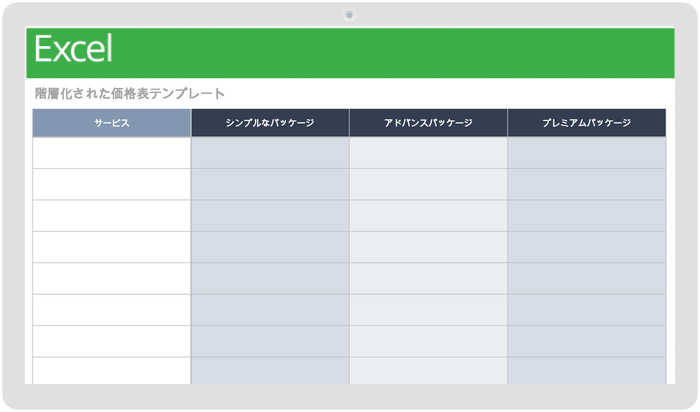
Task: Select sixth row cell under シンプルなパッケージ
Action: click(x=270, y=310)
